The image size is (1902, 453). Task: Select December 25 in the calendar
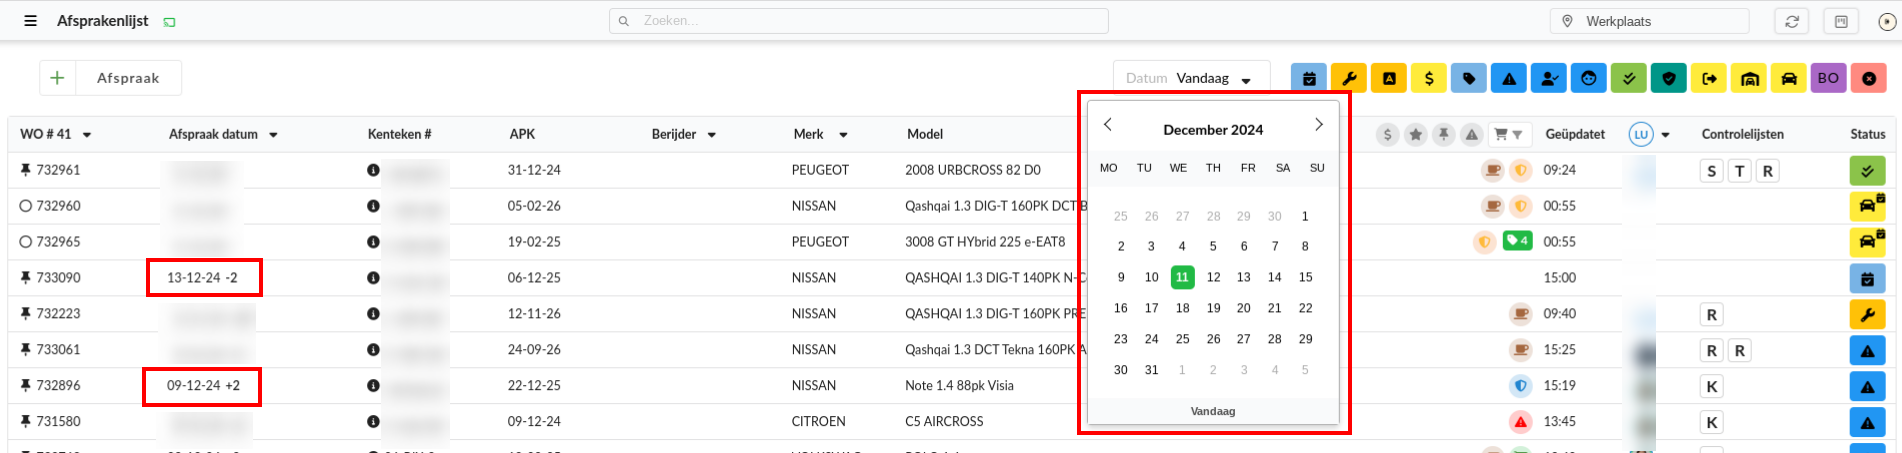point(1182,339)
